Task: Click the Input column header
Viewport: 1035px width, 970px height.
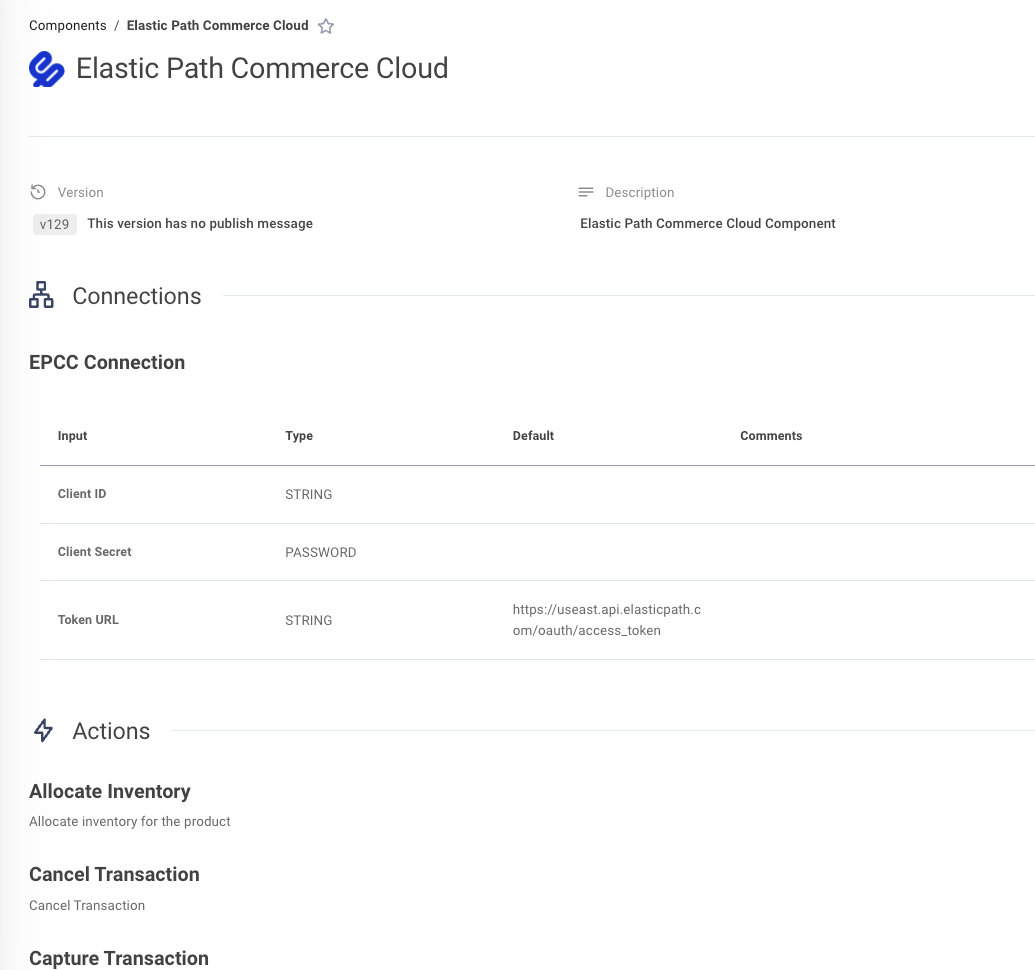Action: click(73, 436)
